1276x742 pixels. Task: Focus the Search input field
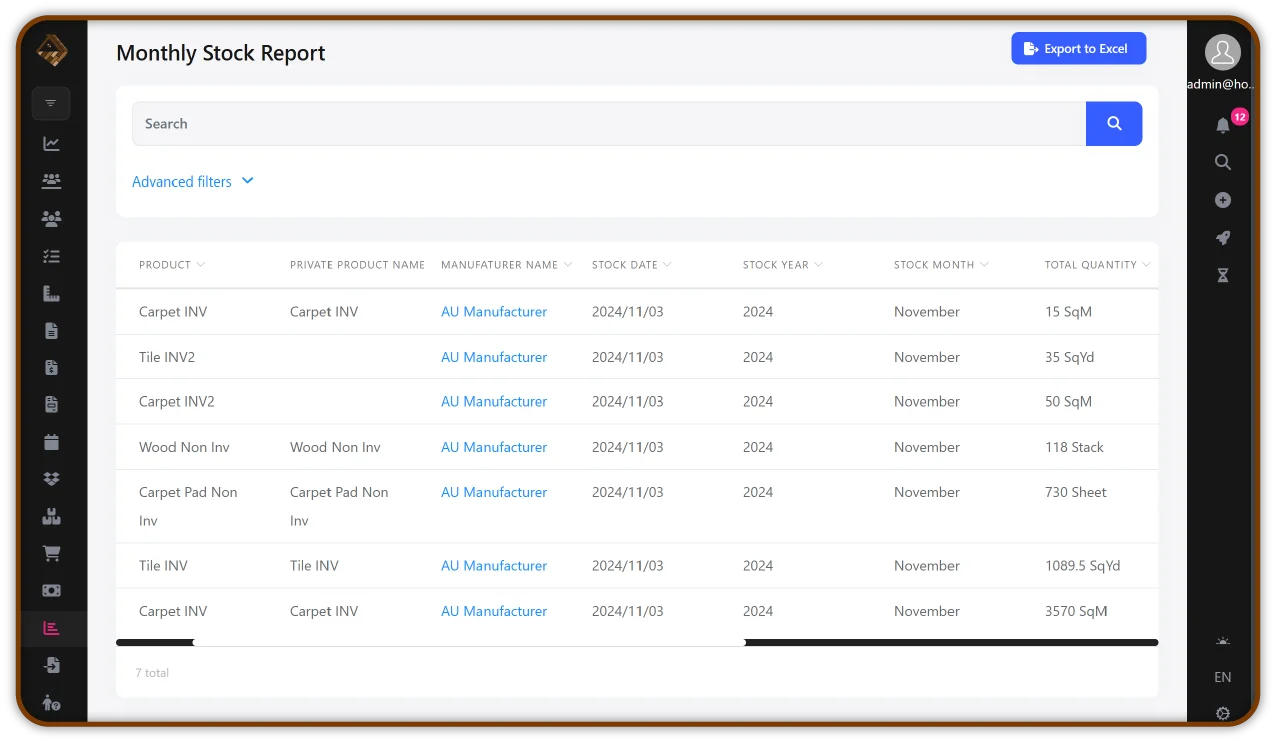coord(609,124)
